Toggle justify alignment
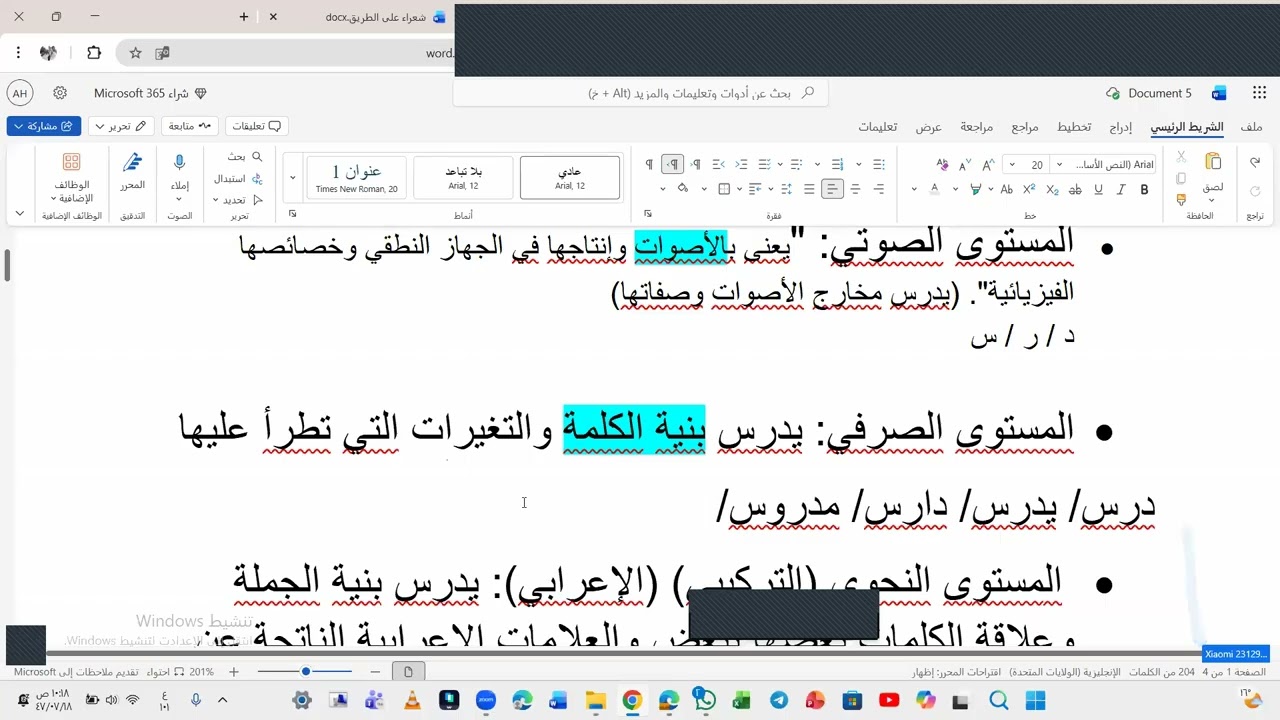 pyautogui.click(x=810, y=189)
